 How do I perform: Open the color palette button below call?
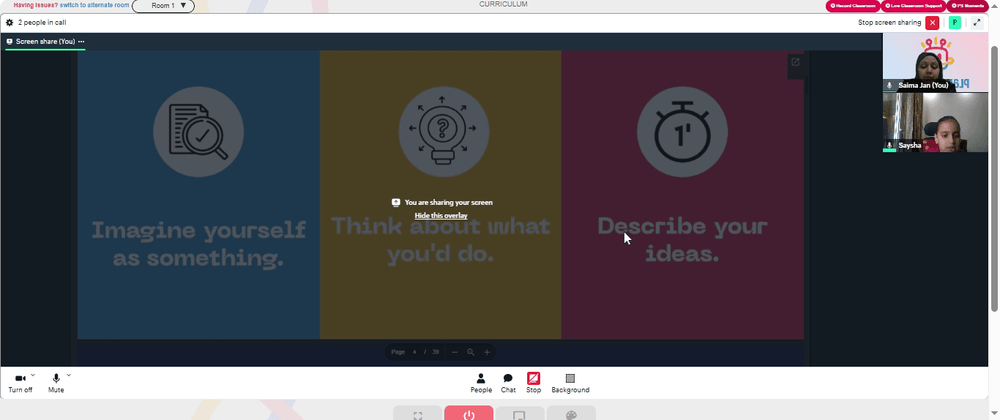tap(571, 414)
